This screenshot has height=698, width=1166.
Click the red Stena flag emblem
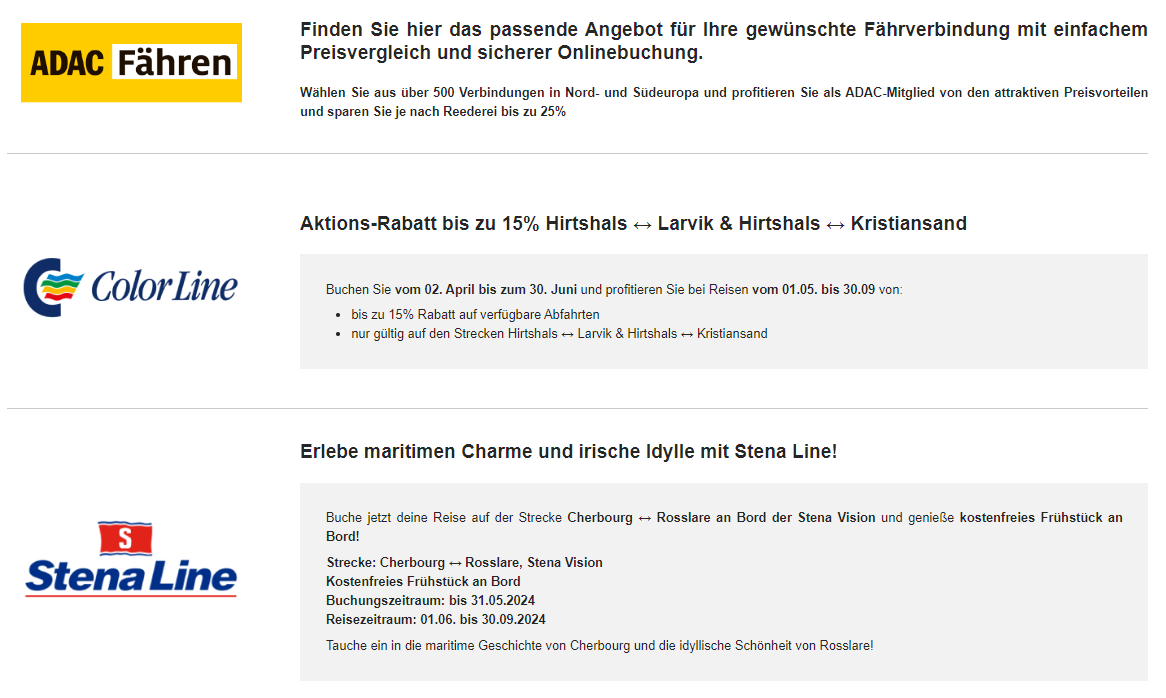125,538
